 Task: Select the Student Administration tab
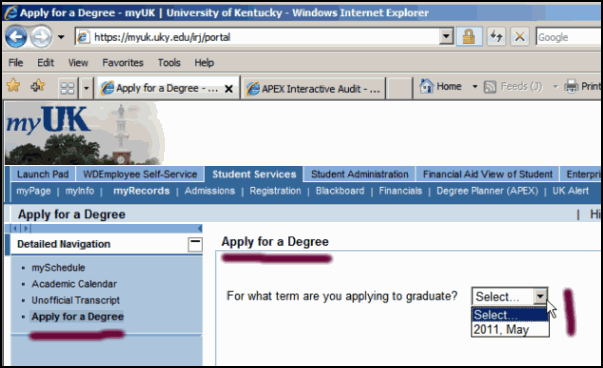pyautogui.click(x=360, y=174)
